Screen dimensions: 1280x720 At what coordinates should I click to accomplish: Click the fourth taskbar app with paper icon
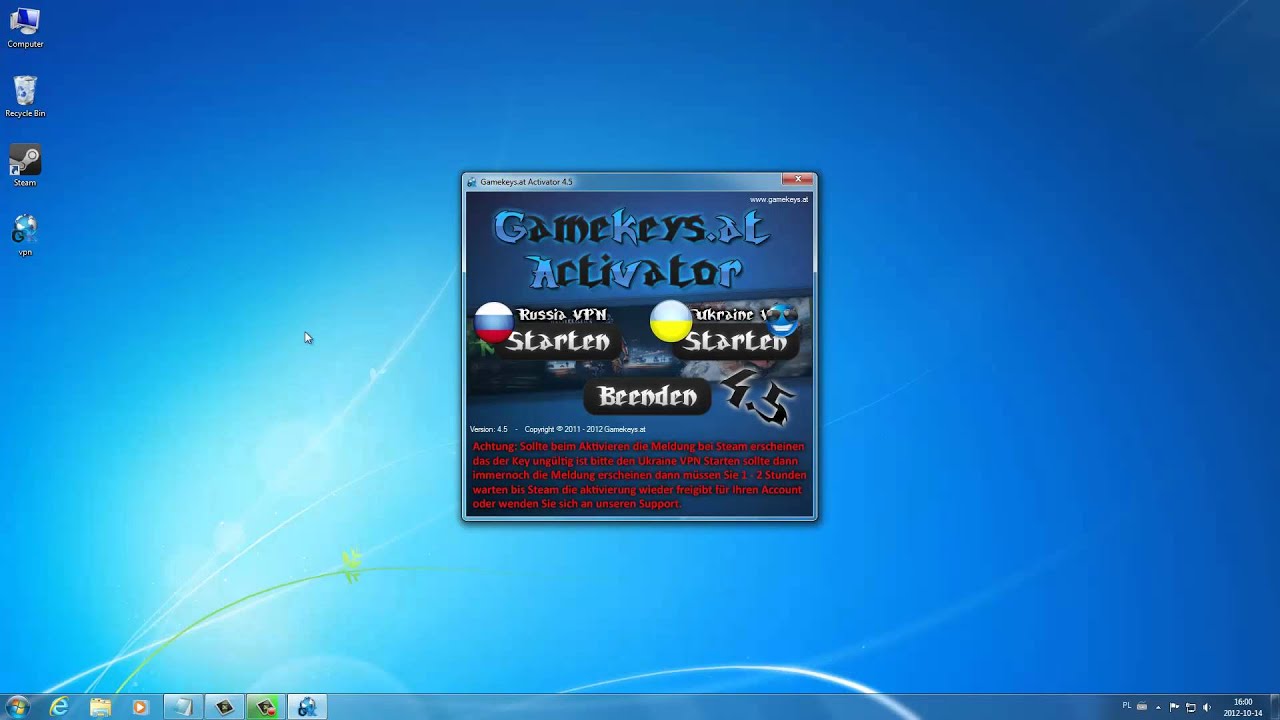coord(182,707)
